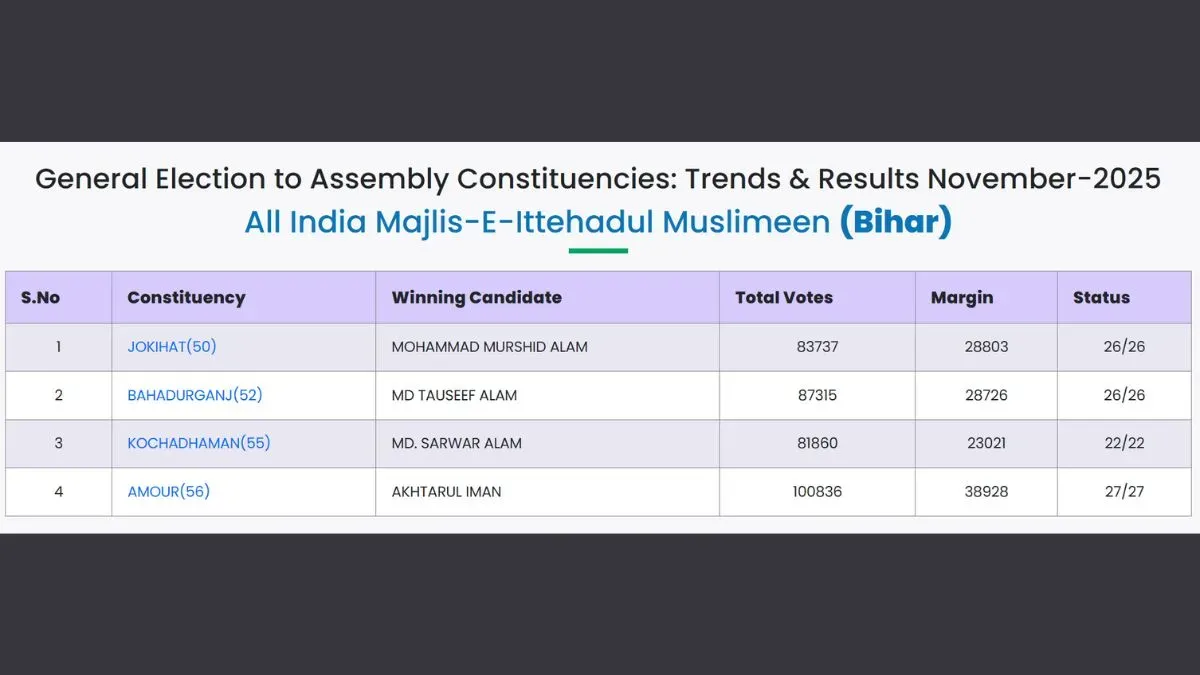Click the page title heading
1200x675 pixels.
[598, 179]
